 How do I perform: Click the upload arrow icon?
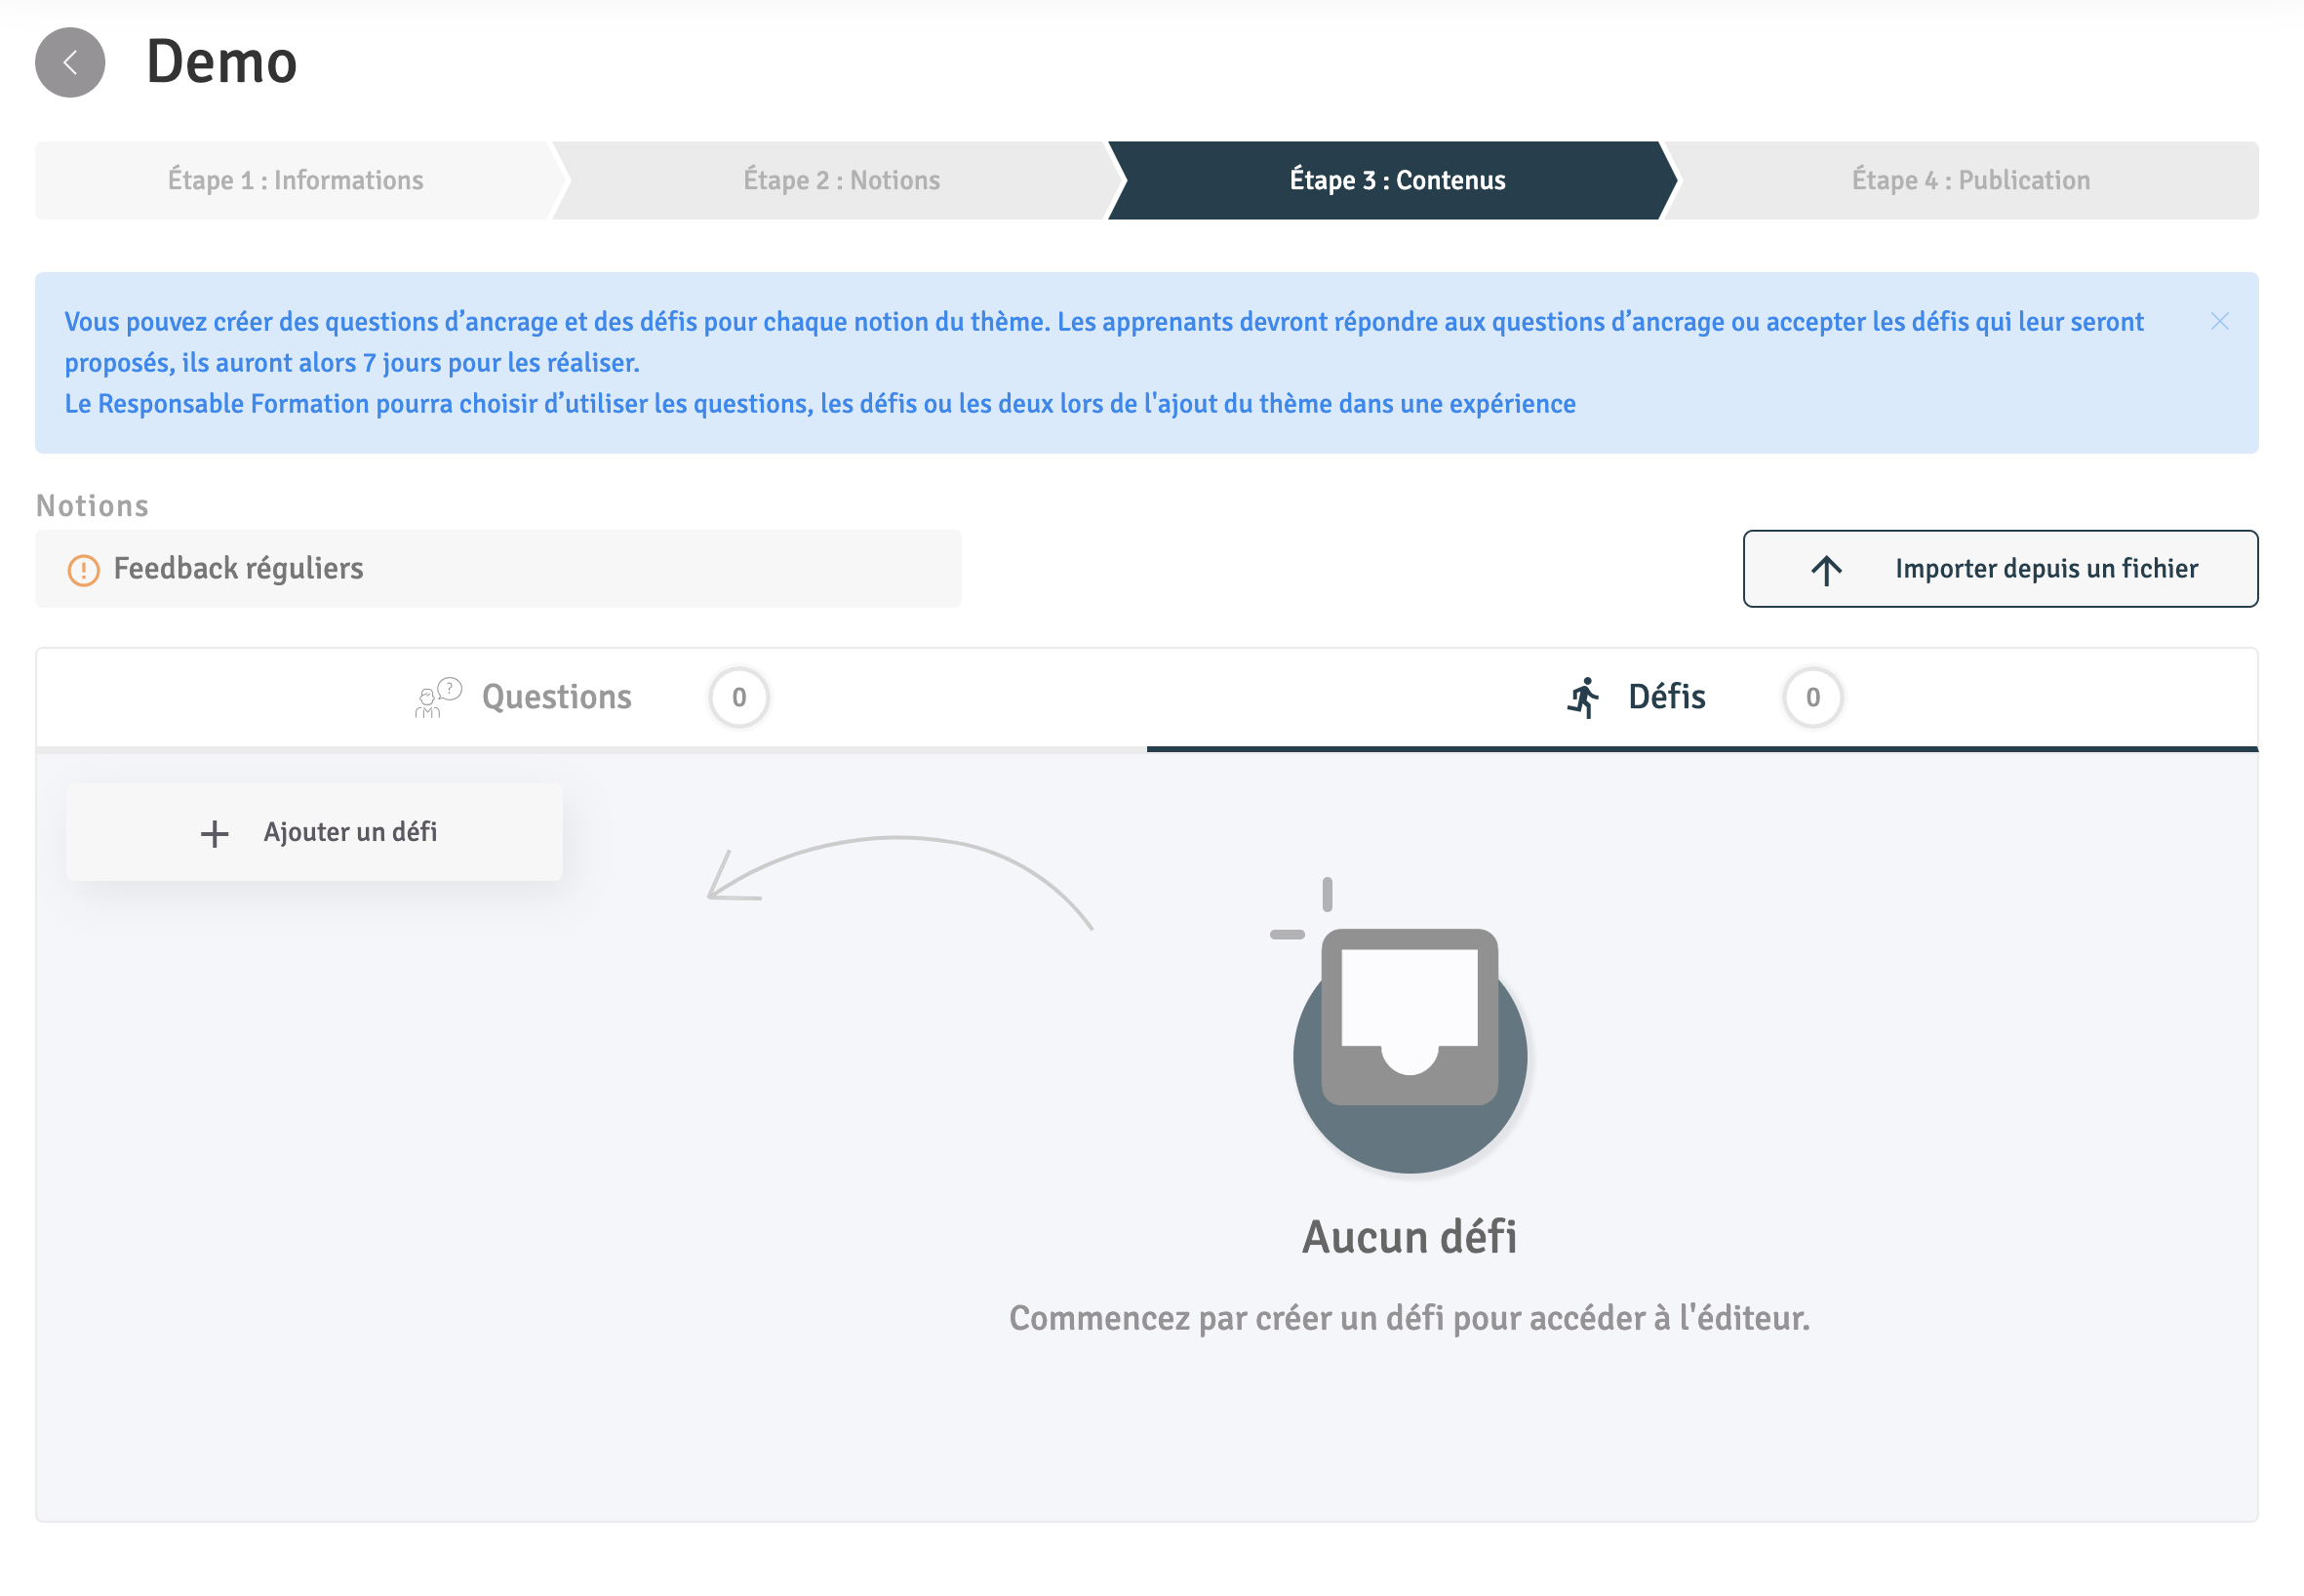pyautogui.click(x=1825, y=570)
